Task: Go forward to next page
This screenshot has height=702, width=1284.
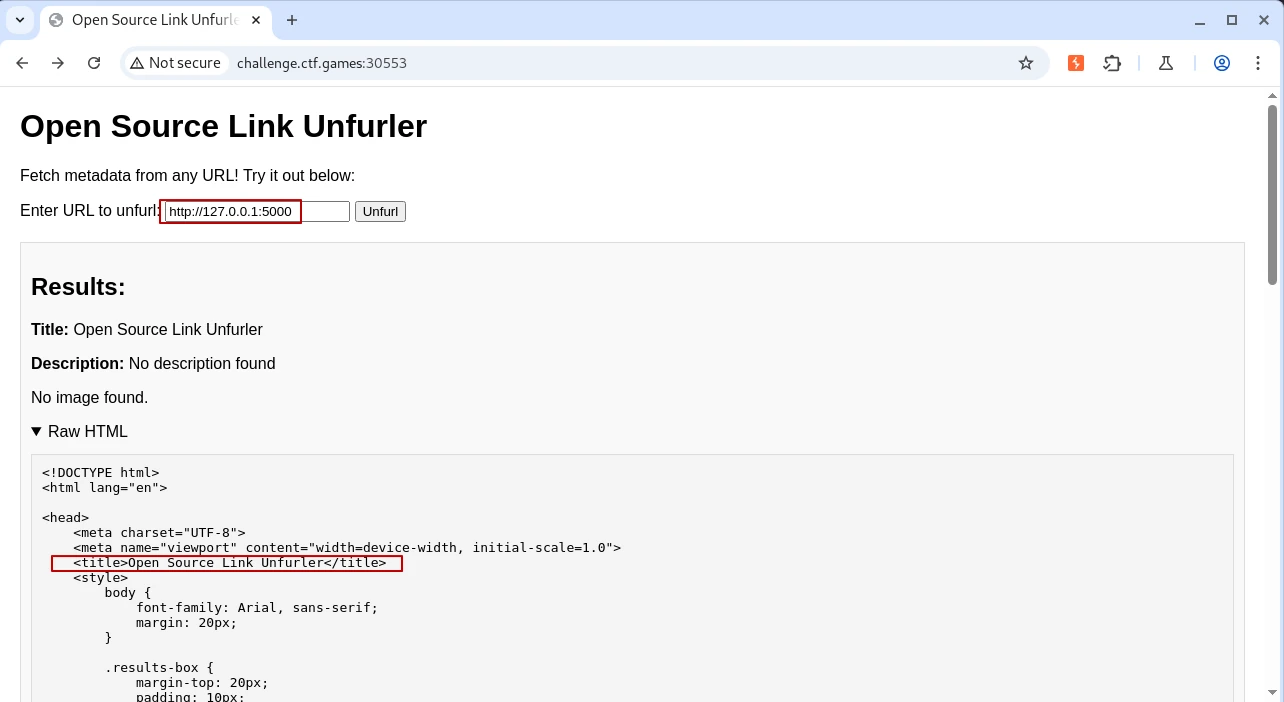Action: [58, 63]
